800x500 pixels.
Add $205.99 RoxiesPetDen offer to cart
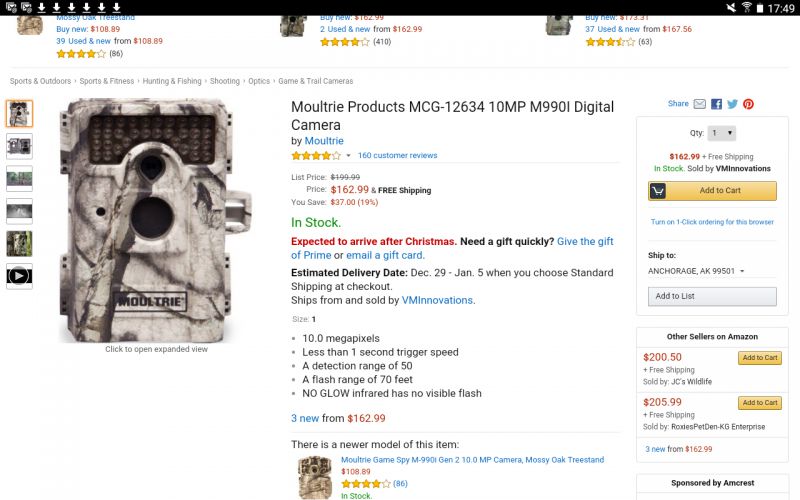760,403
